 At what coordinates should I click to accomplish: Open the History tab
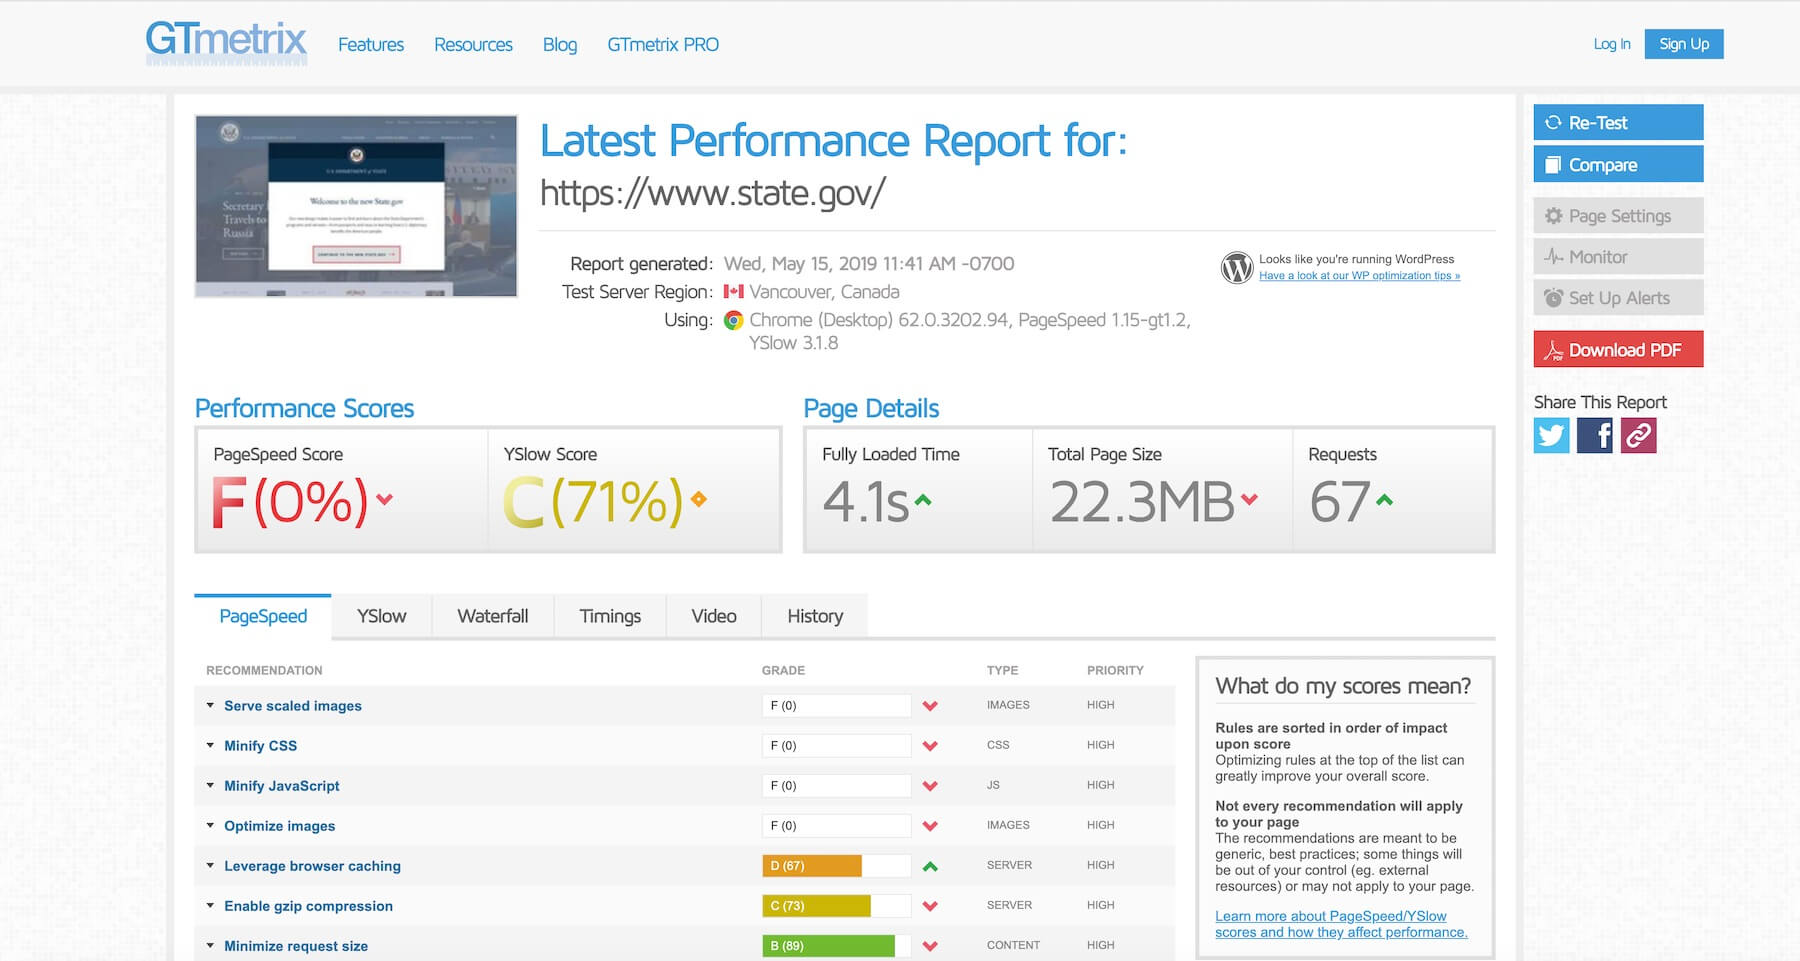pos(815,616)
